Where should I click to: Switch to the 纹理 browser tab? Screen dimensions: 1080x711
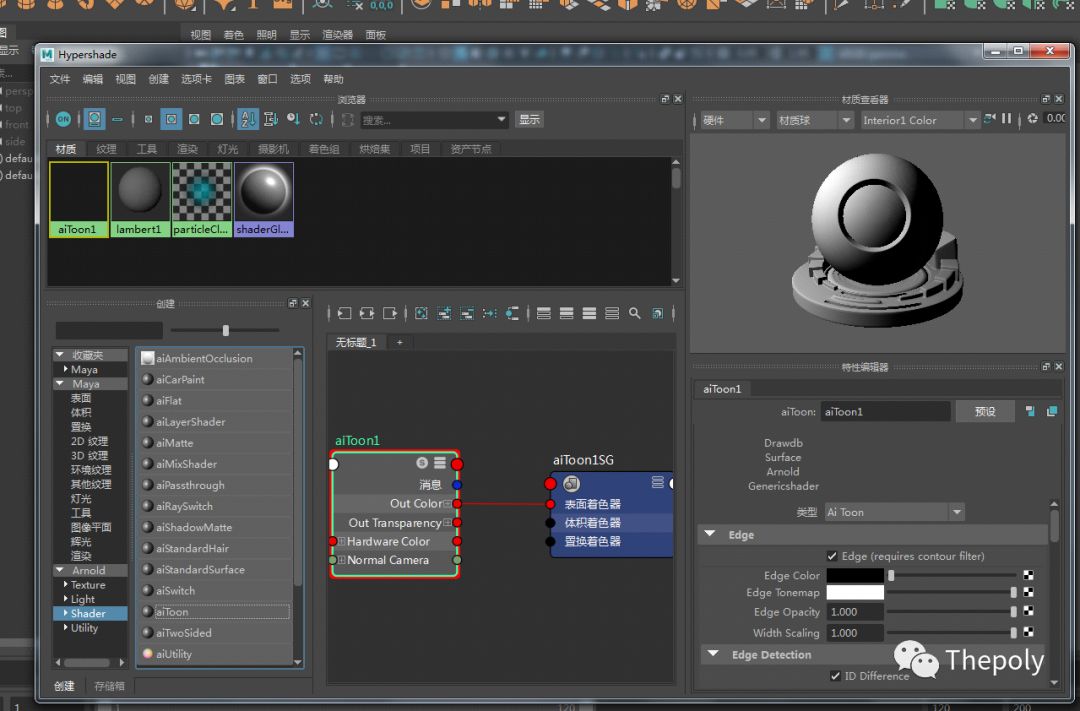click(x=106, y=149)
